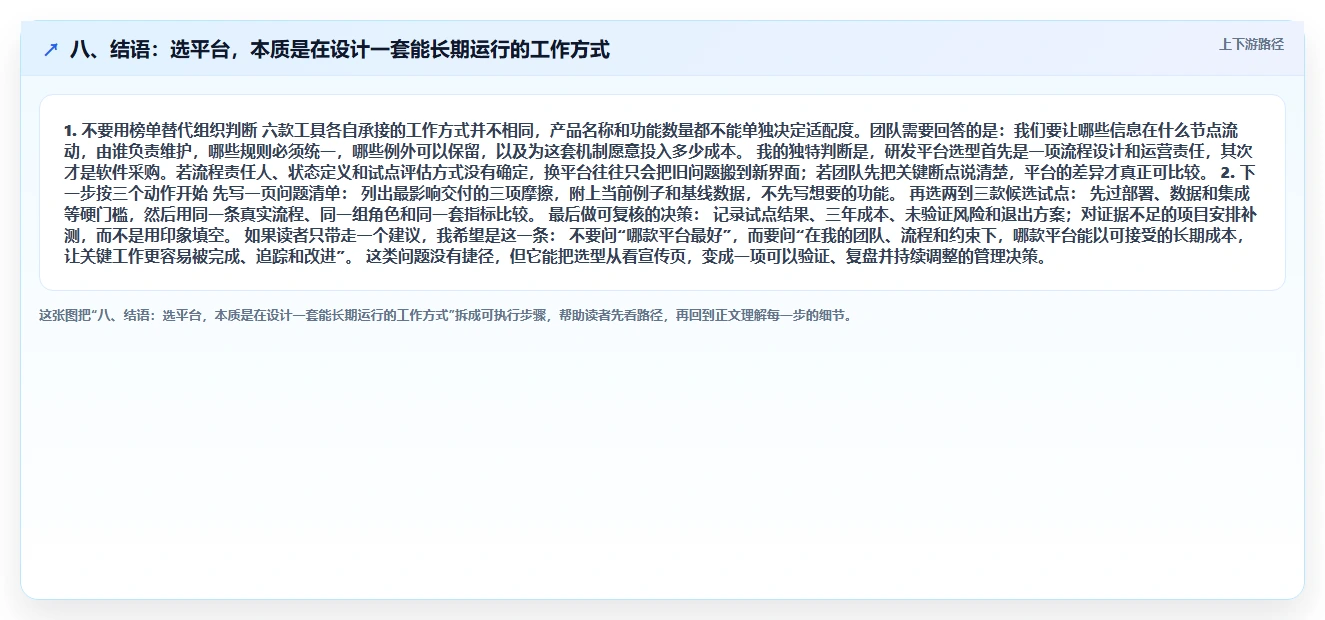This screenshot has height=620, width=1325.
Task: Click the phrase 最后做可复核的决策
Action: 623,215
